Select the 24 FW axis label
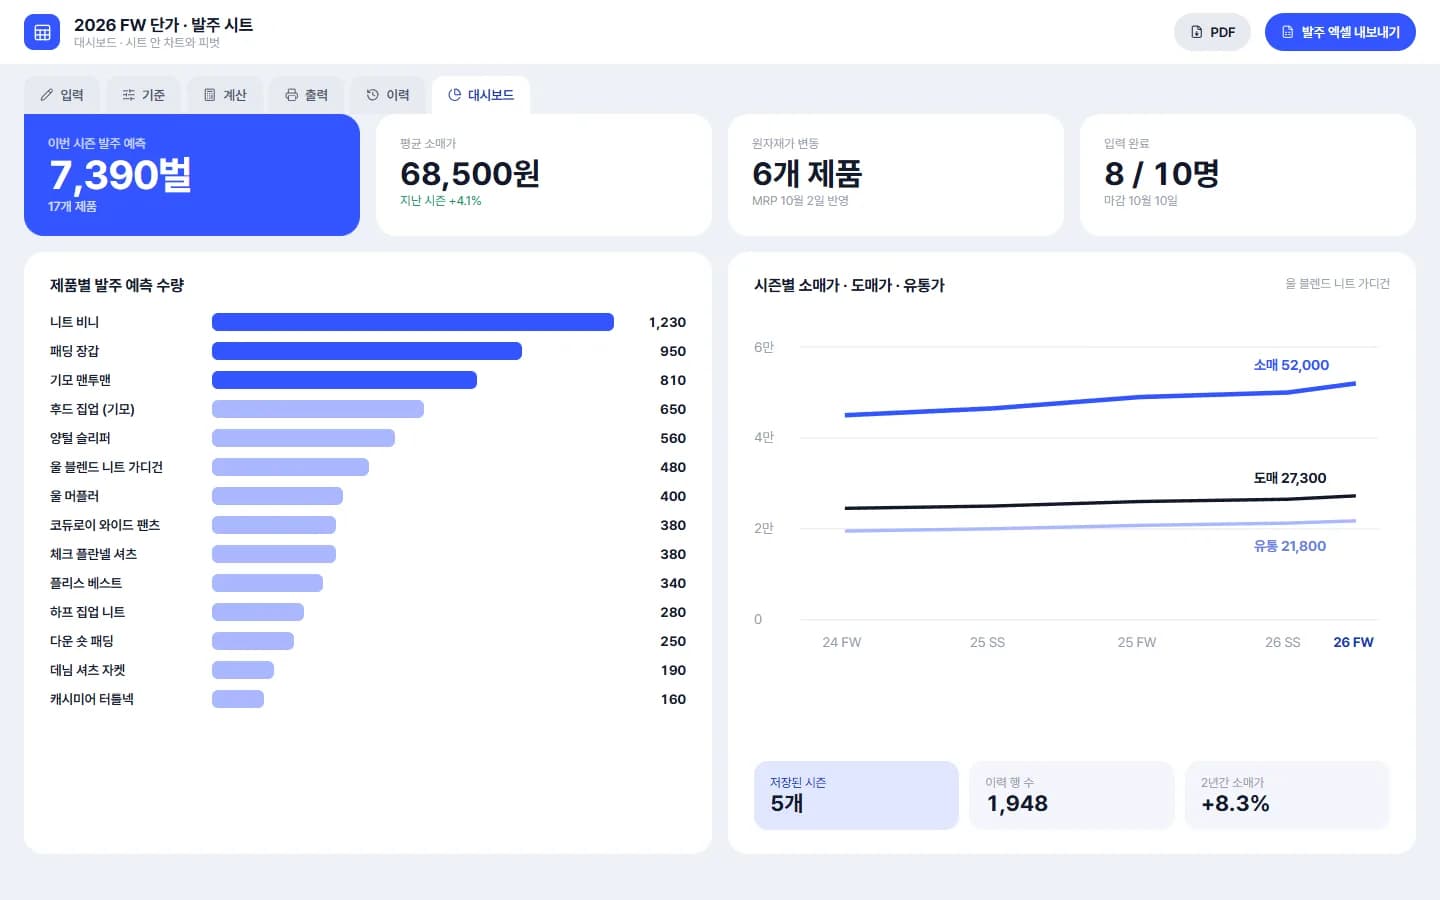The height and width of the screenshot is (900, 1440). click(x=842, y=642)
